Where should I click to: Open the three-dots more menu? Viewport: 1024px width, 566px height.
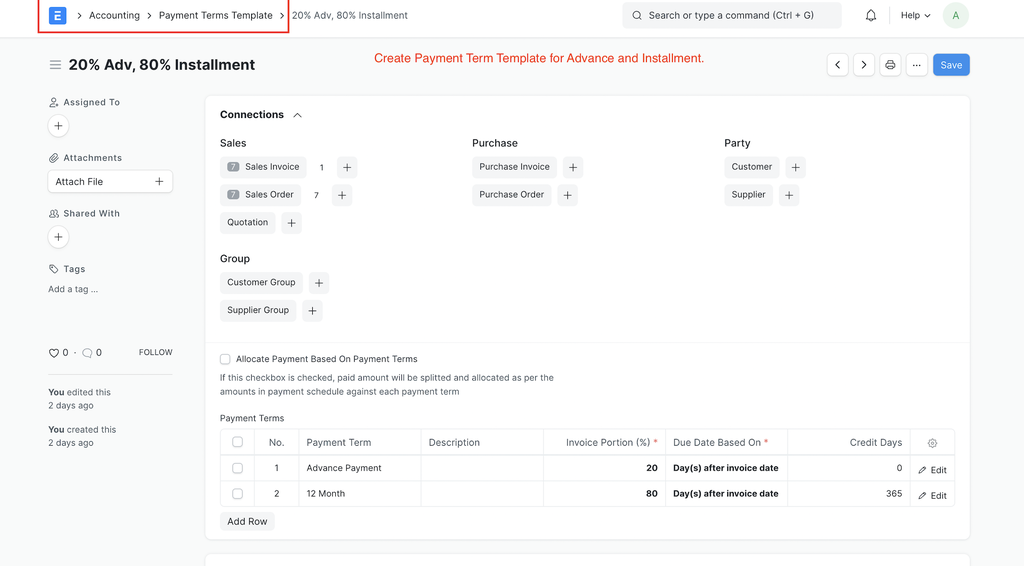point(917,65)
